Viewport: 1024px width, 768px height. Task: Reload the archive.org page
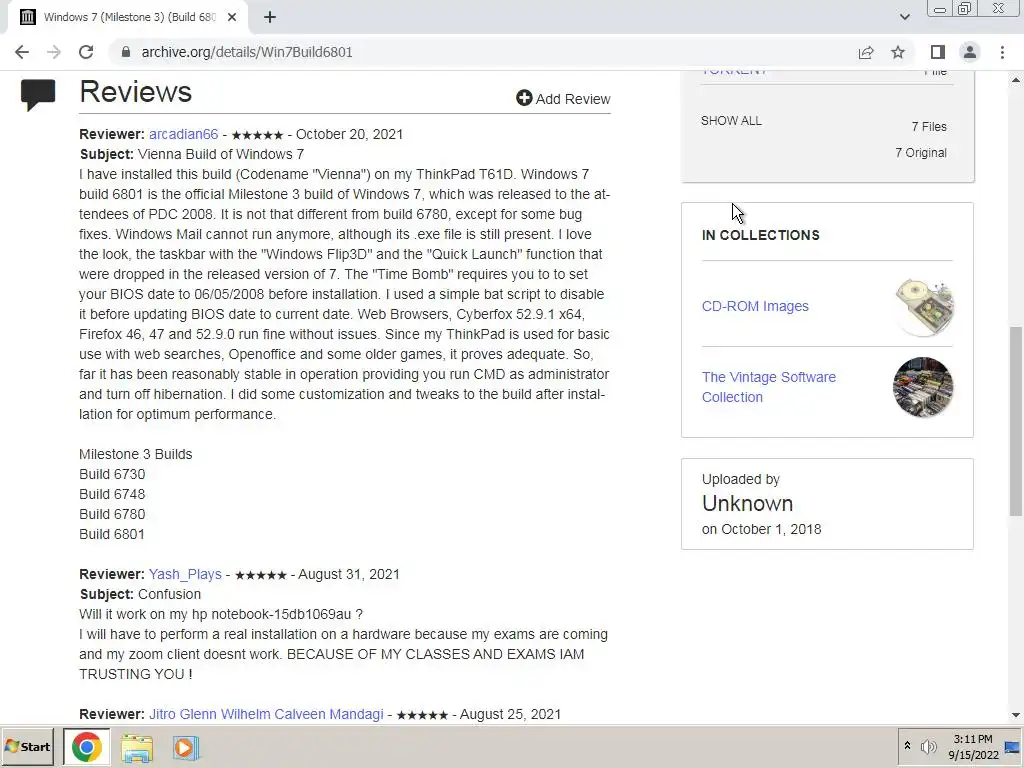(x=86, y=52)
